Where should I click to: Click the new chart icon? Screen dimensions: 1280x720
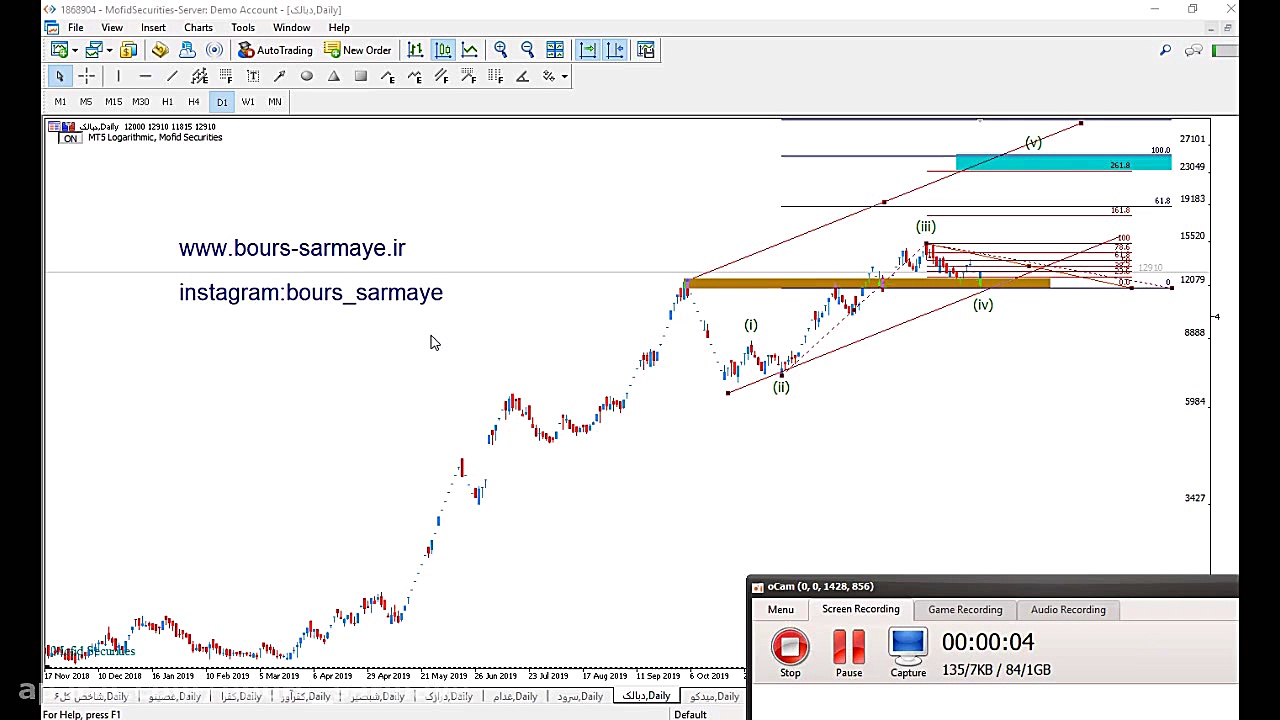point(59,50)
